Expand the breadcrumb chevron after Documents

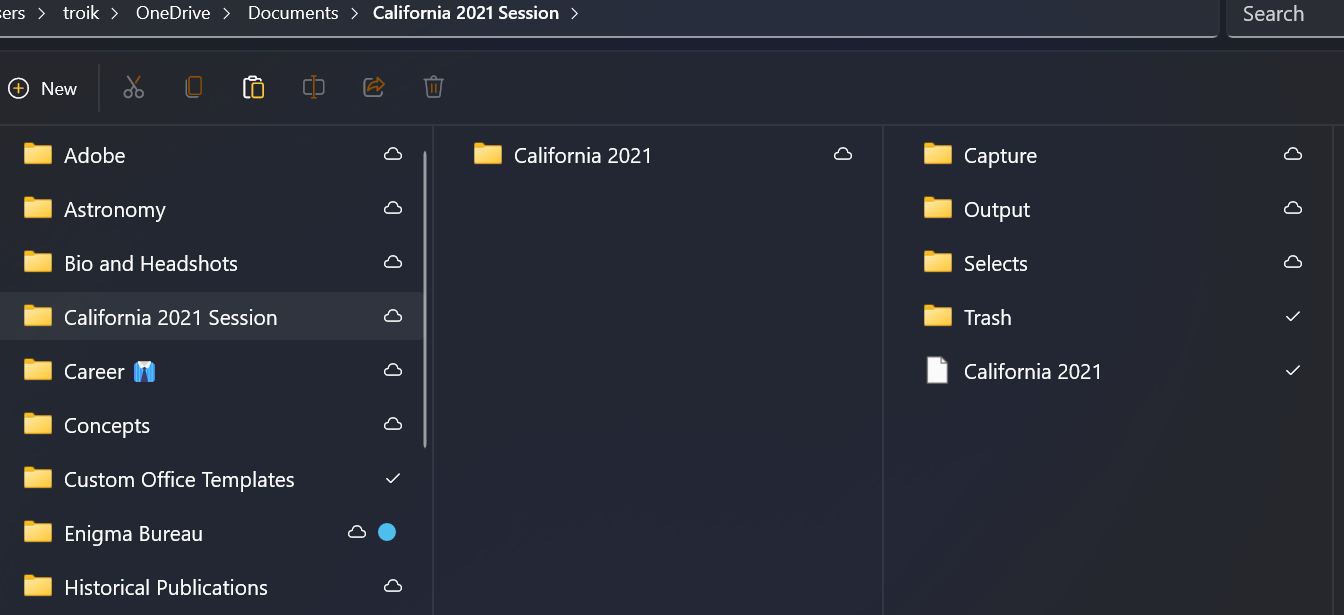pos(353,13)
